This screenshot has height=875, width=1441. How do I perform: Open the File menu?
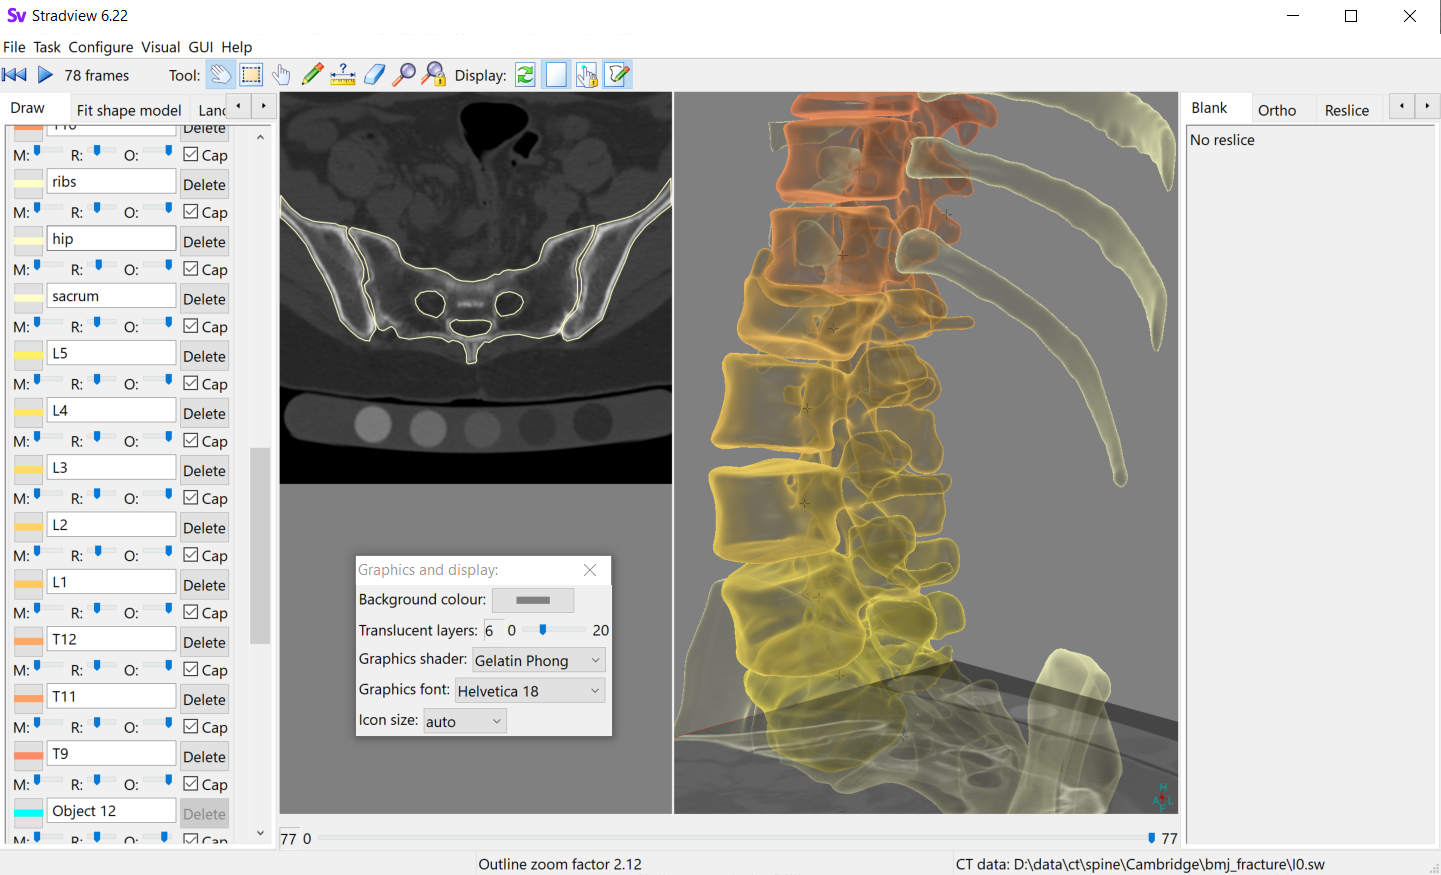pos(14,47)
